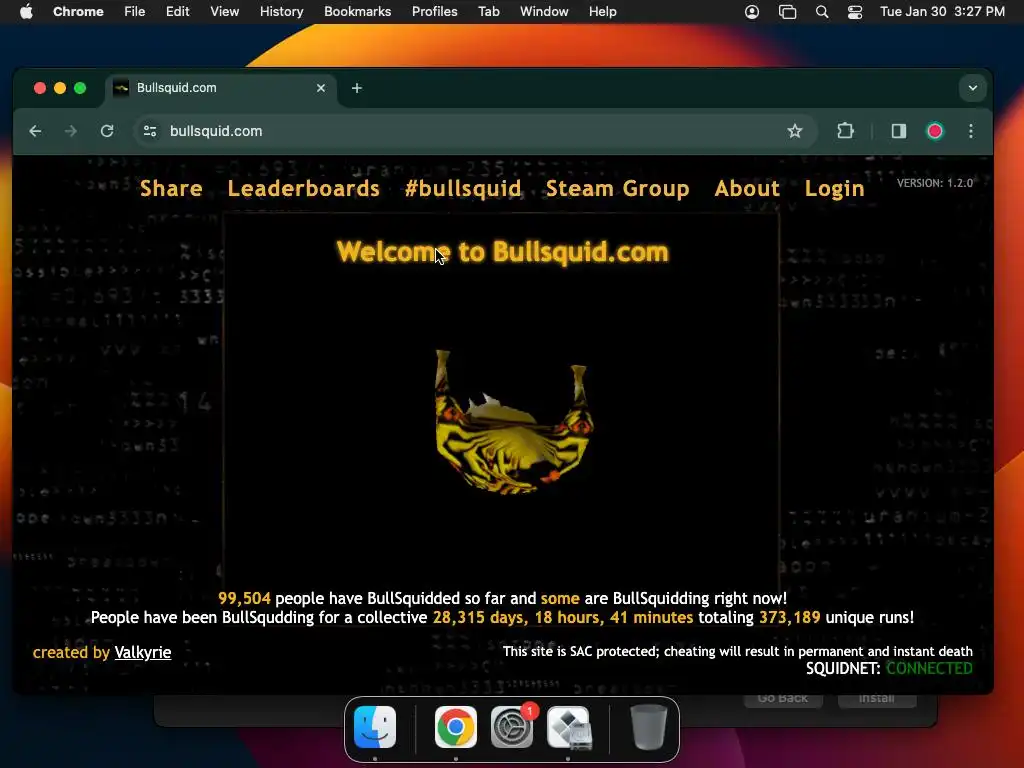Open the Valkyrie creator link

142,652
